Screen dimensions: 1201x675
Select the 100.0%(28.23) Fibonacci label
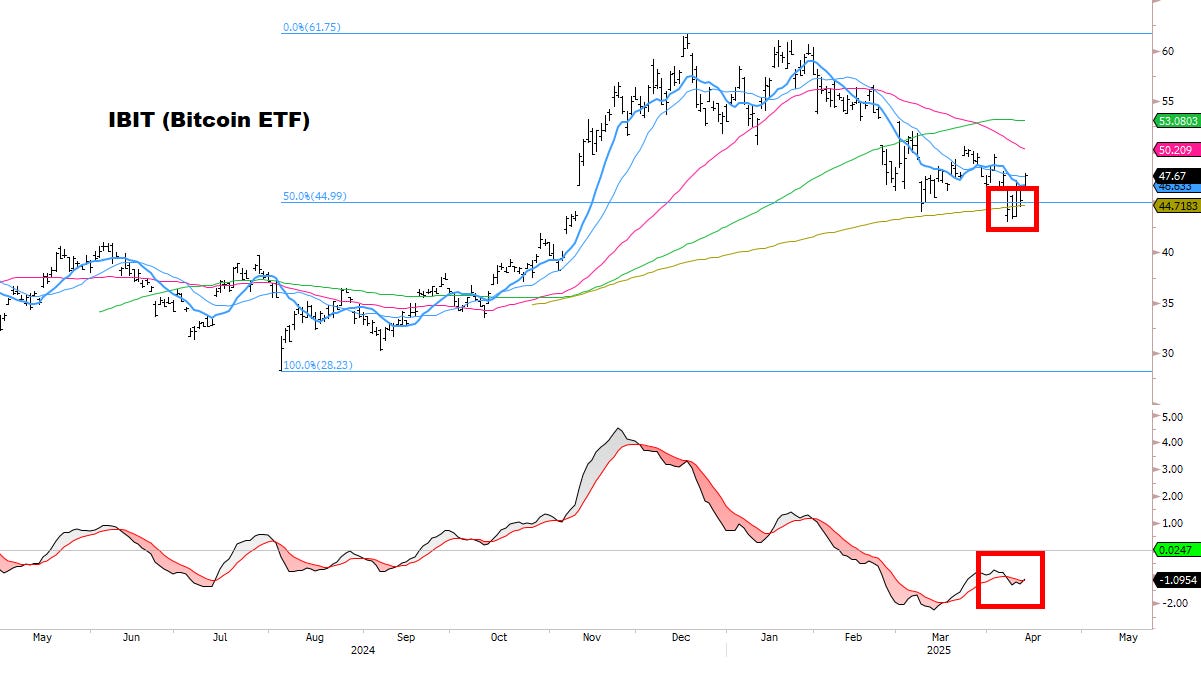[318, 365]
